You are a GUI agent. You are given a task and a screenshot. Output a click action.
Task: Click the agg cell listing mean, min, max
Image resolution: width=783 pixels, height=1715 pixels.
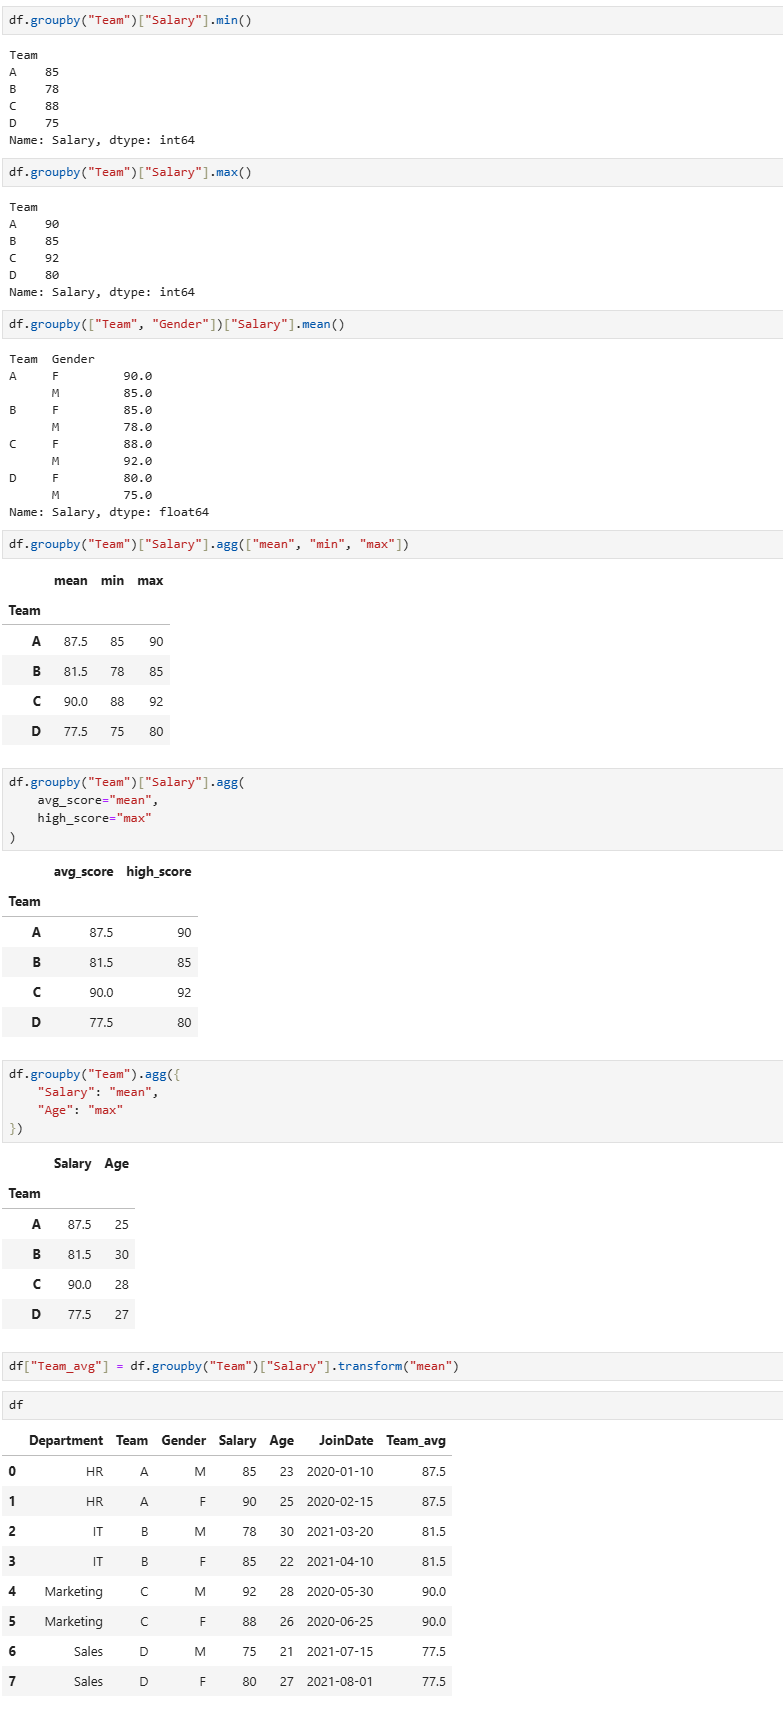(x=390, y=544)
